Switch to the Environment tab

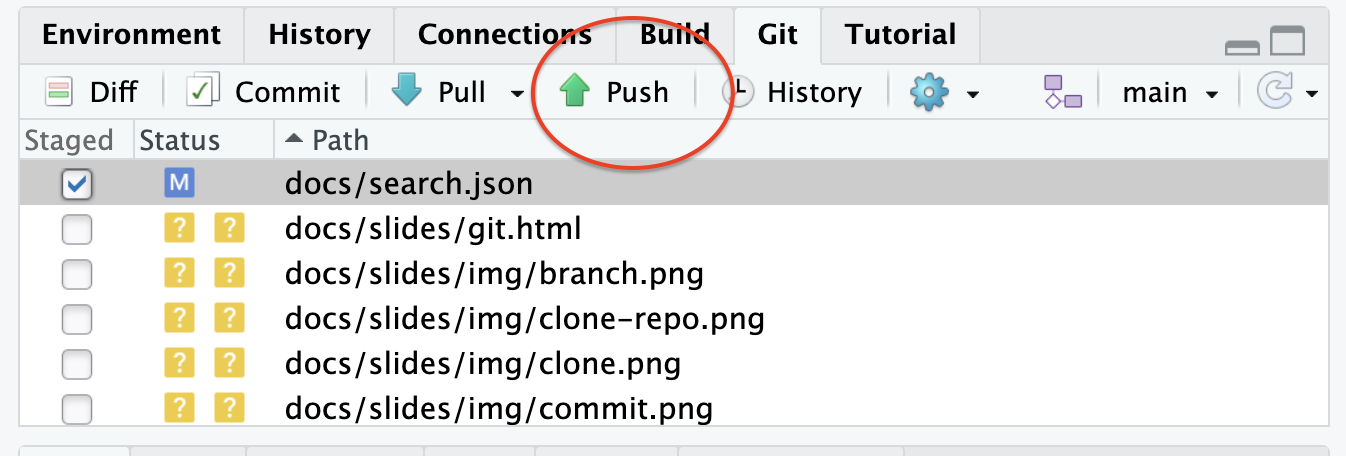click(x=131, y=35)
